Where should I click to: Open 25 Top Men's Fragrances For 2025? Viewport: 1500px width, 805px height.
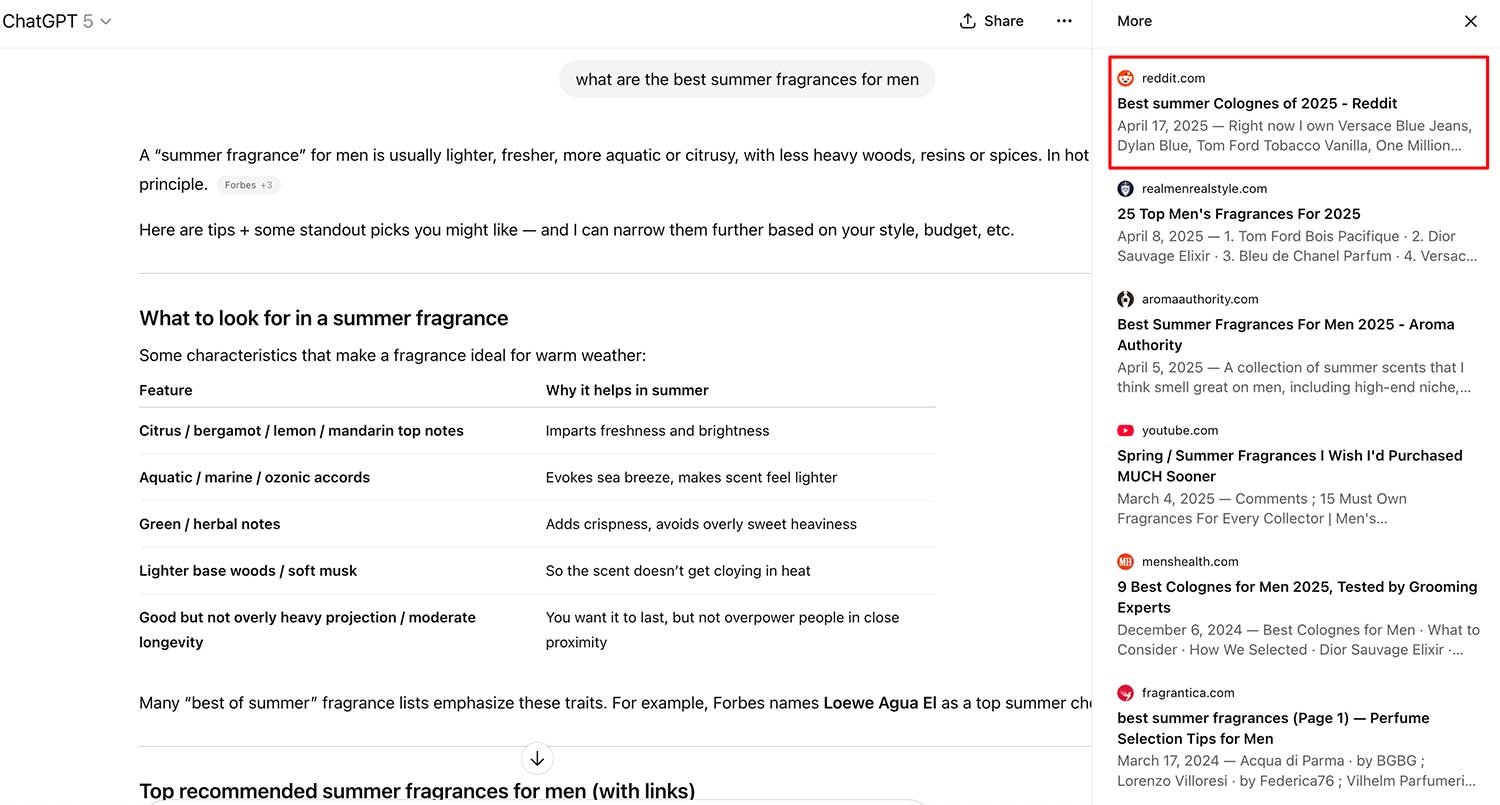tap(1238, 213)
